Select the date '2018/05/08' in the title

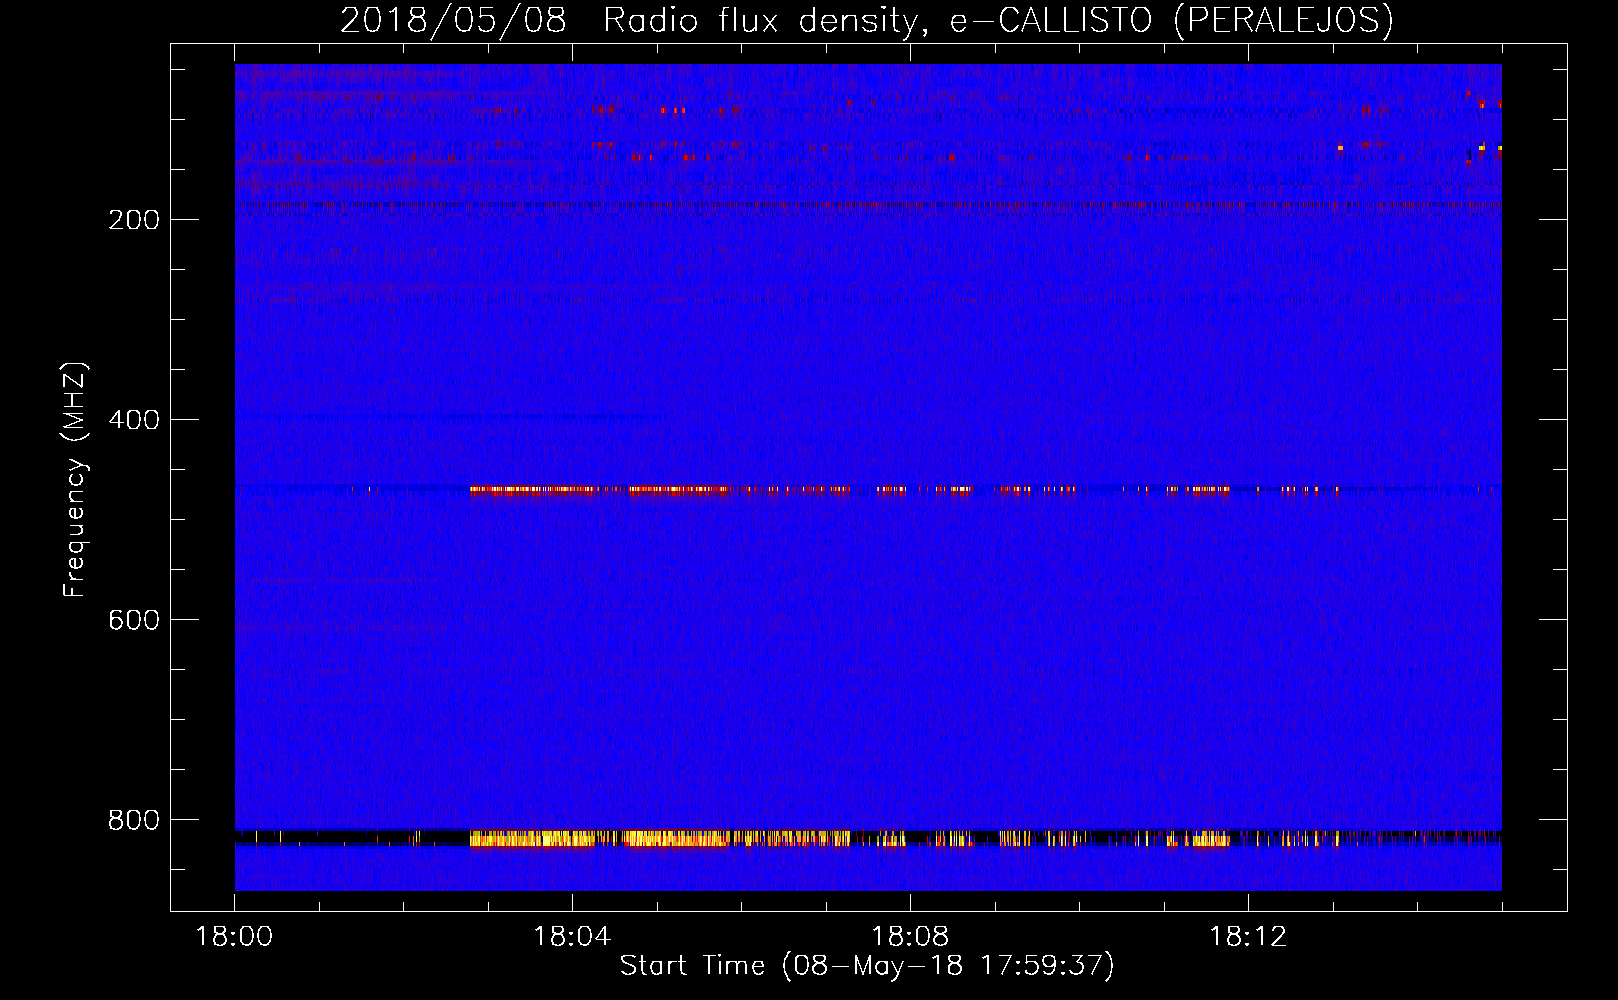453,21
